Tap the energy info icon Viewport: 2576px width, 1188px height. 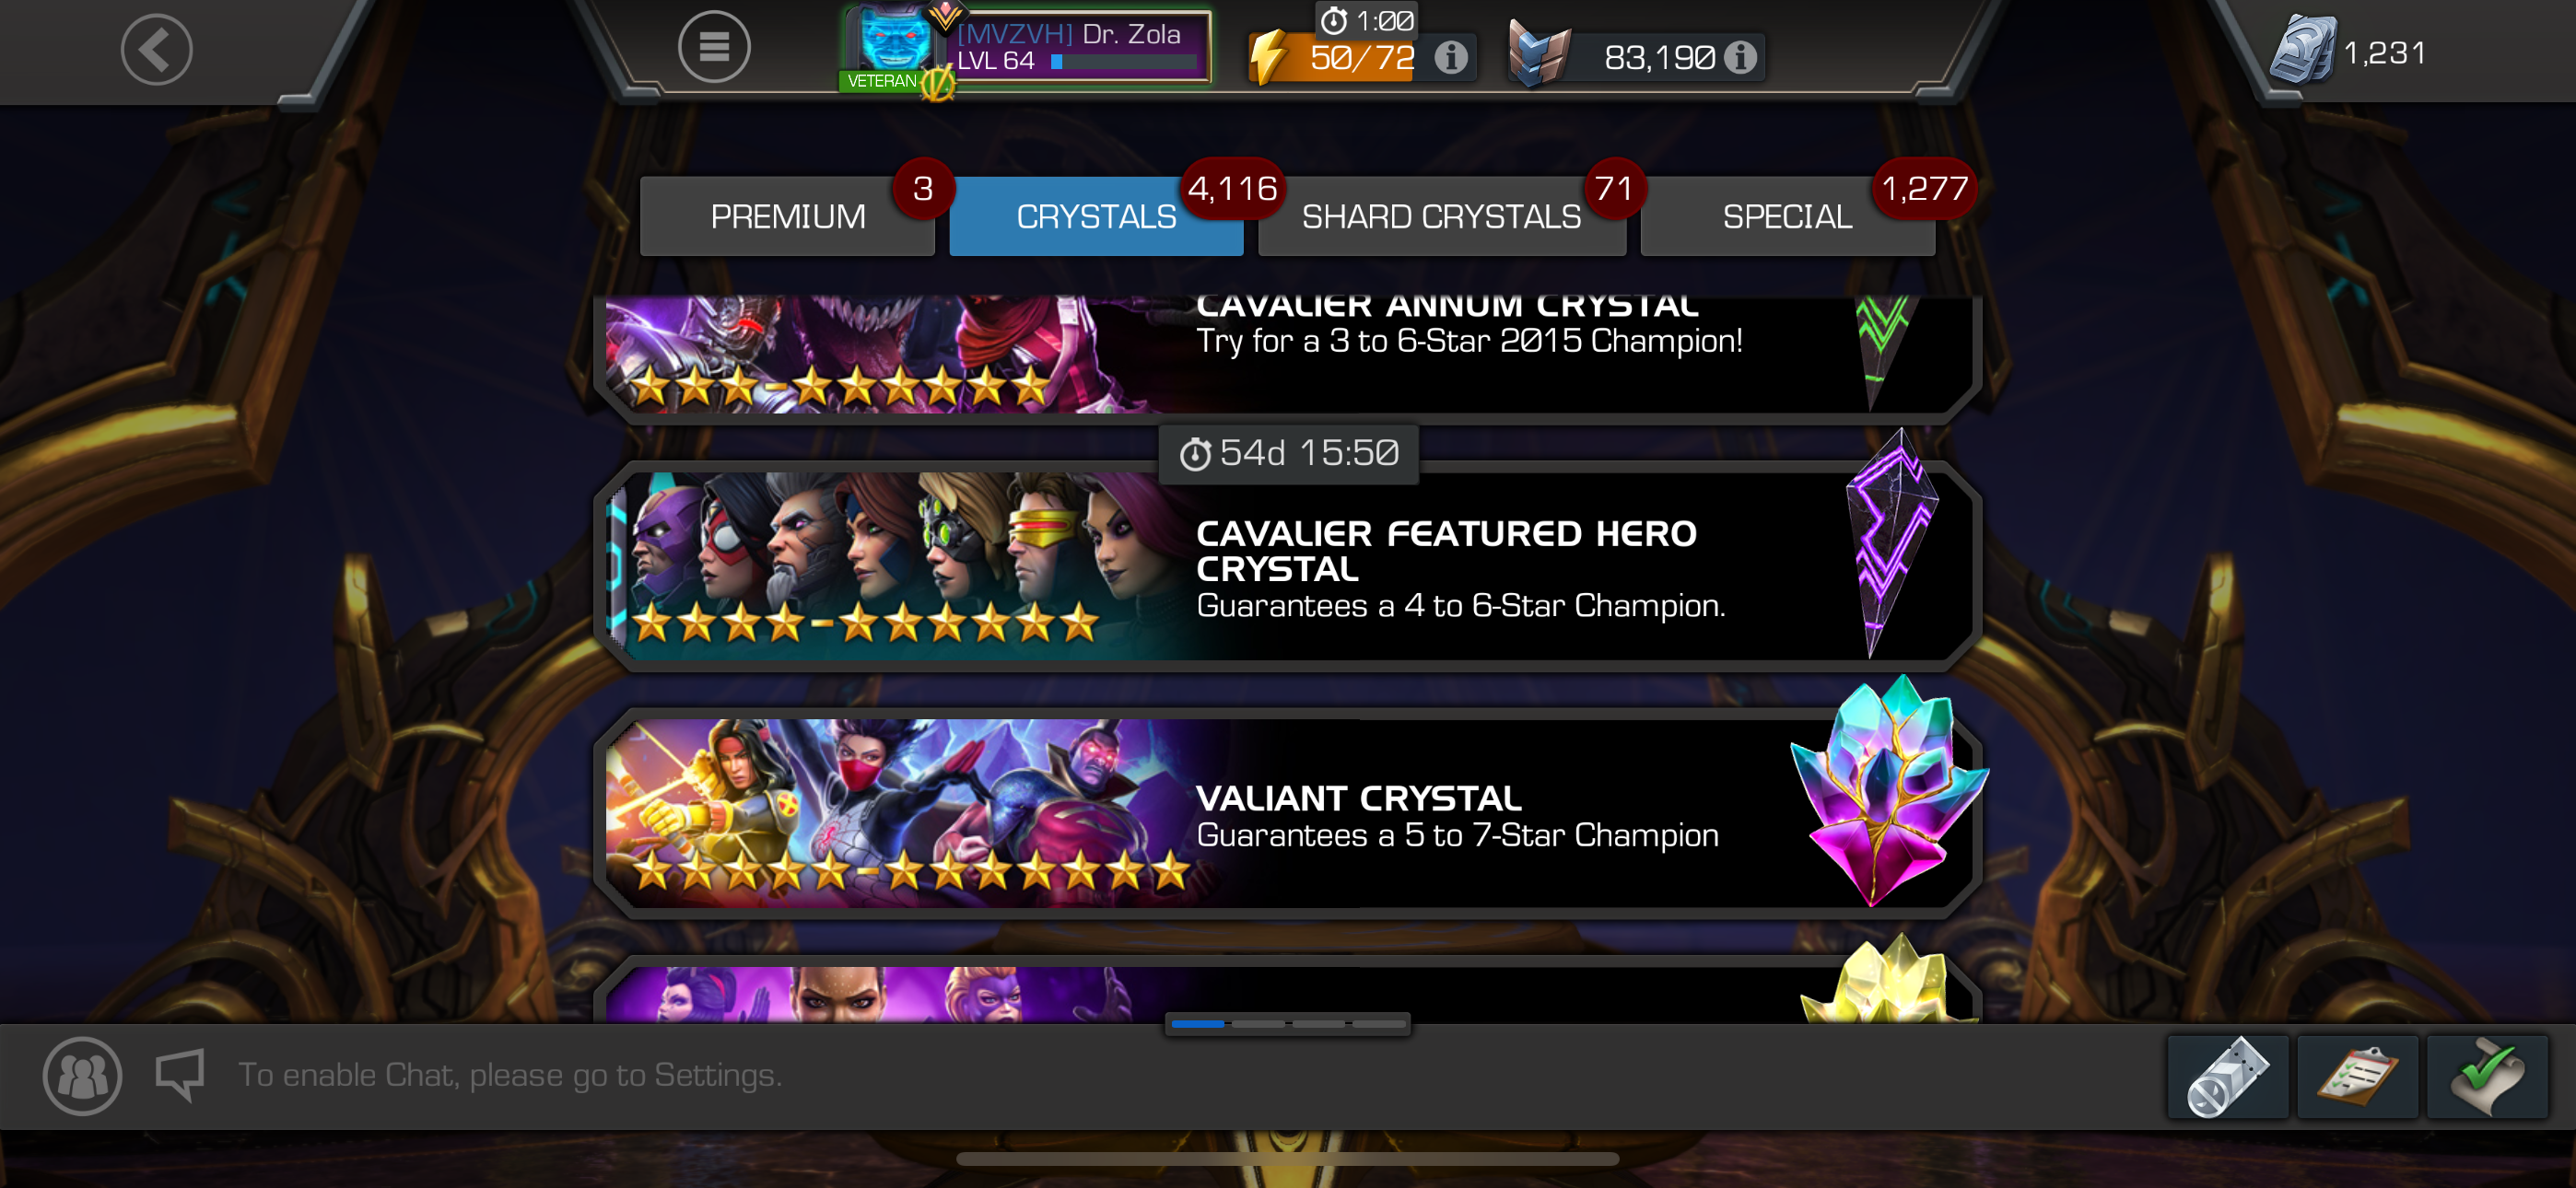pos(1451,58)
